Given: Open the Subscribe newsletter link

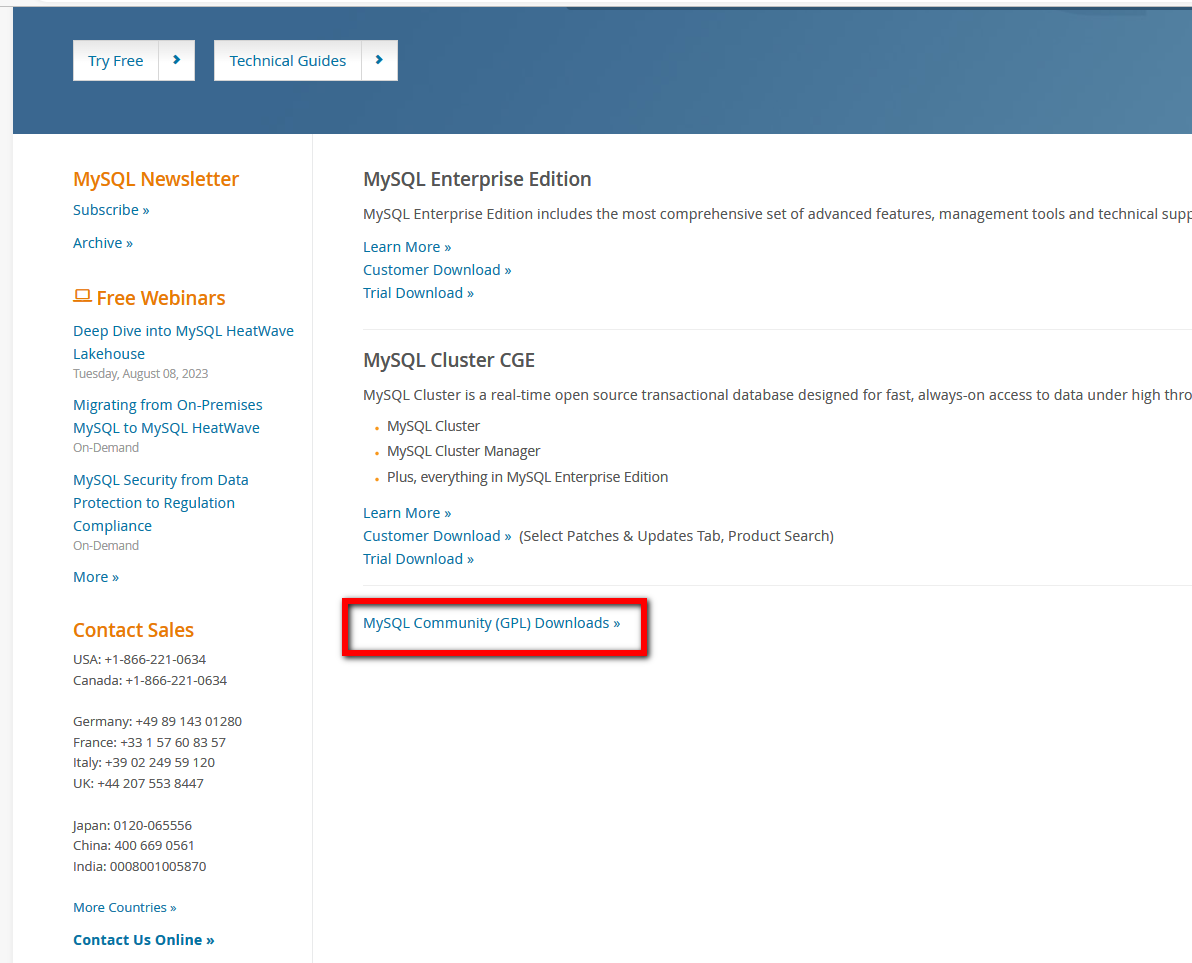Looking at the screenshot, I should [x=111, y=210].
